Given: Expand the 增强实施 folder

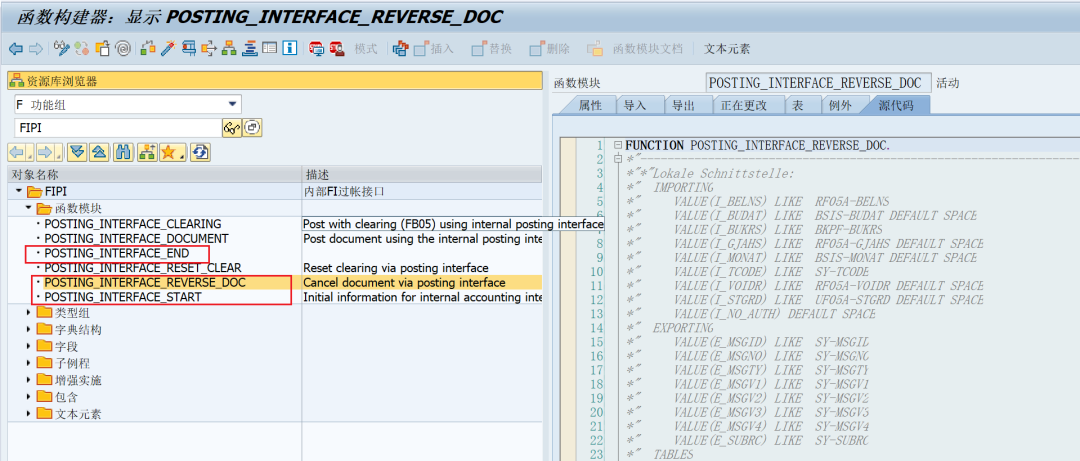Looking at the screenshot, I should pyautogui.click(x=28, y=380).
